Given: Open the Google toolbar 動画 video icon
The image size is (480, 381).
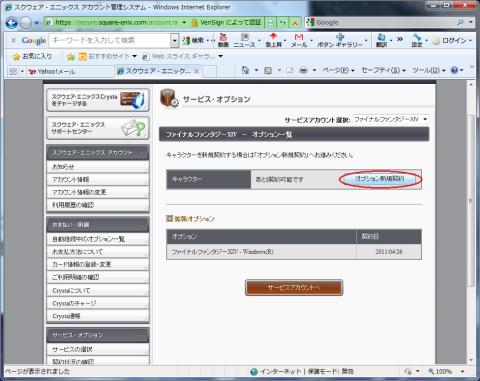Looking at the screenshot, I should 223,40.
